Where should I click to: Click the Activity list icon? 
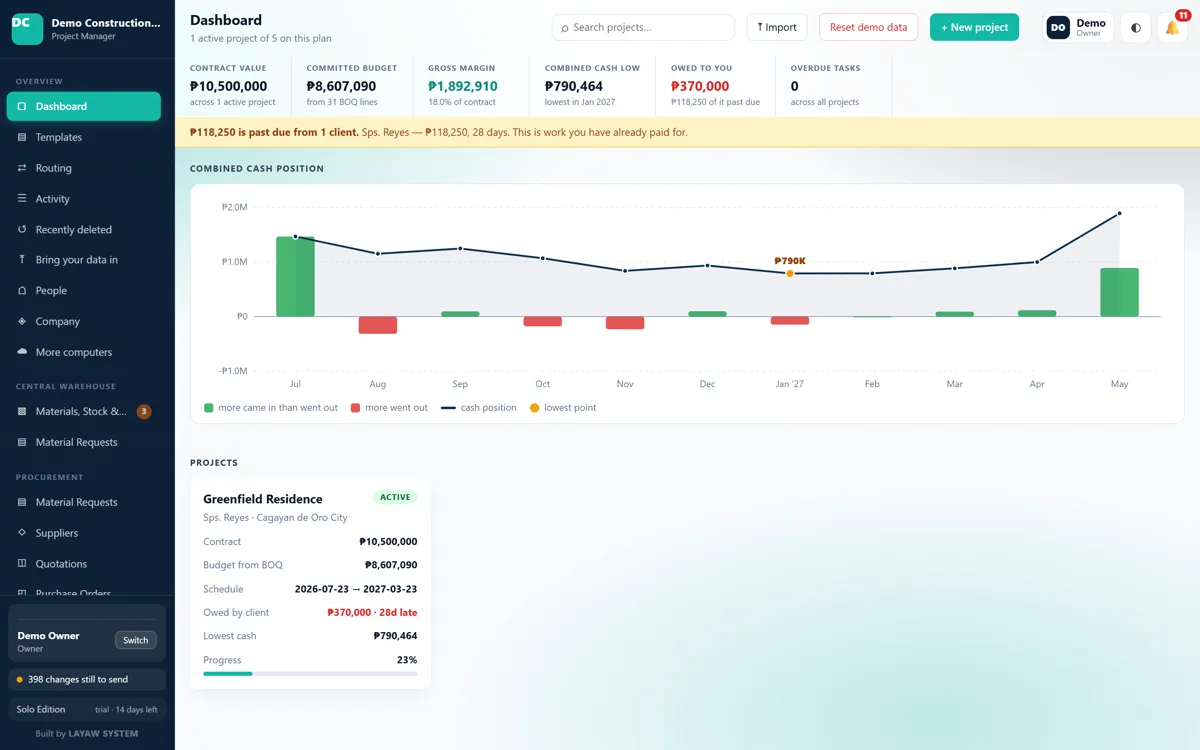(x=22, y=199)
